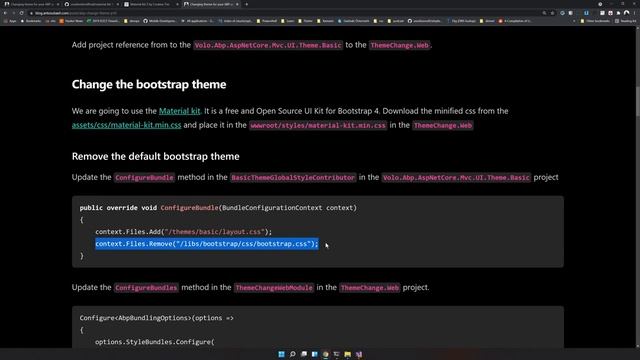640x360 pixels.
Task: Open Widgets from taskbar
Action: (315, 354)
